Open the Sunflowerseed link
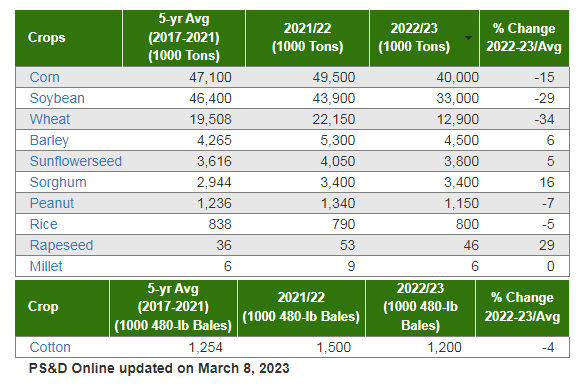580x387 pixels. pos(76,161)
